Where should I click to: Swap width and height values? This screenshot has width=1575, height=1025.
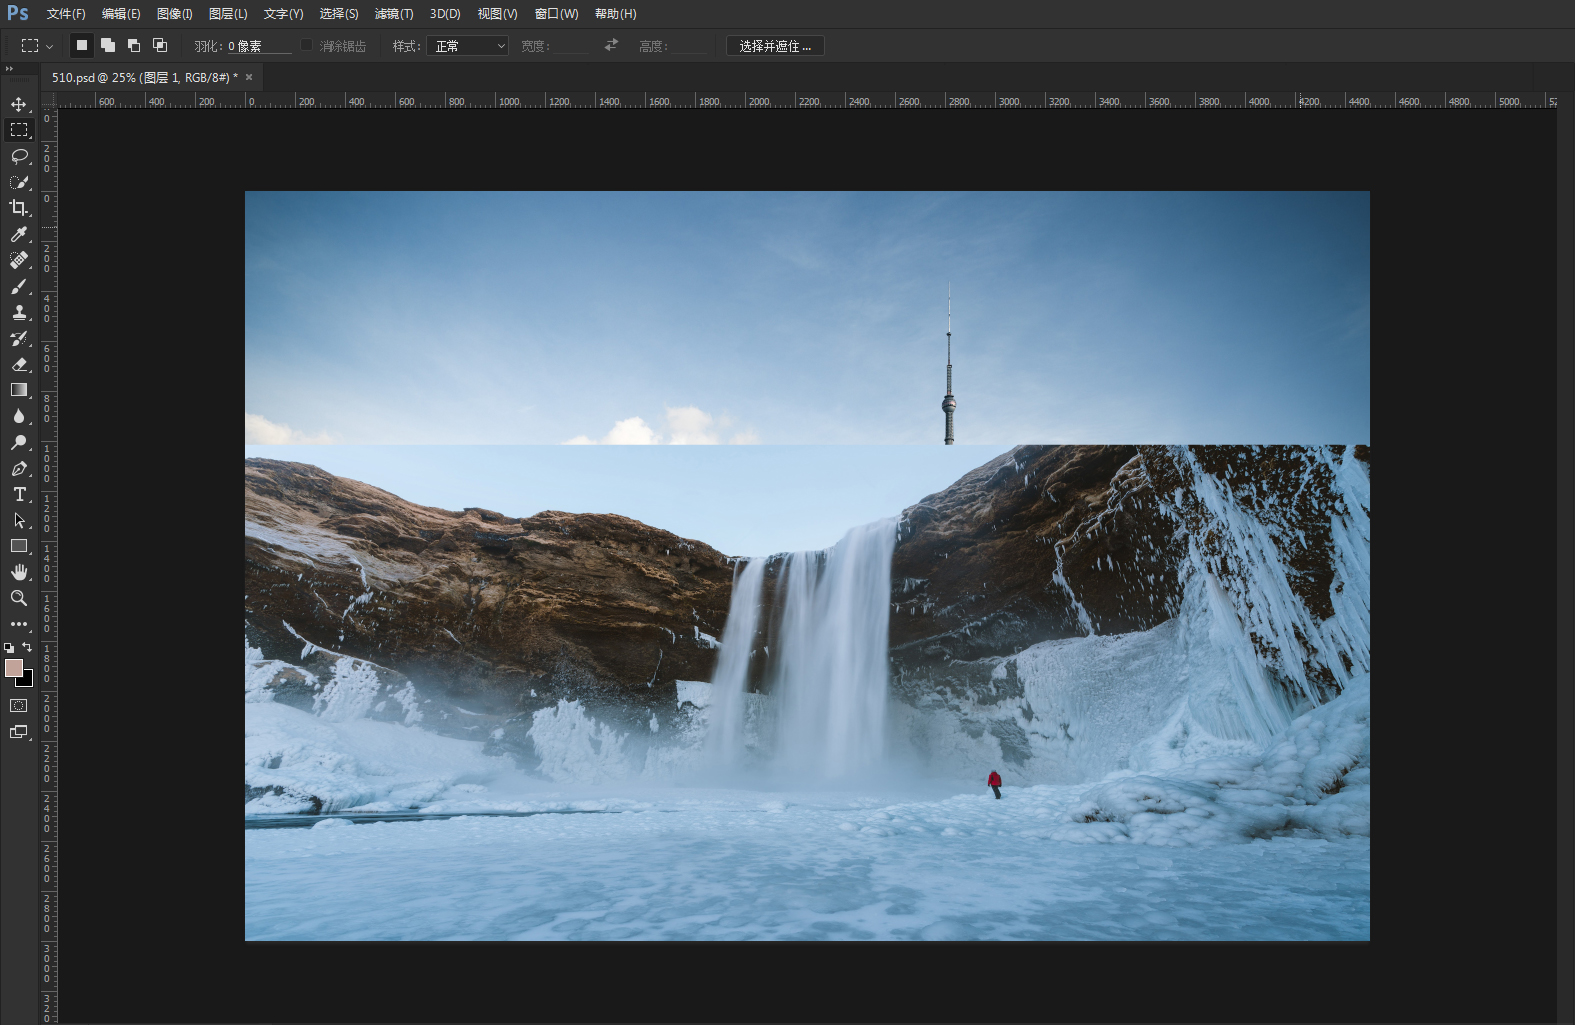611,45
